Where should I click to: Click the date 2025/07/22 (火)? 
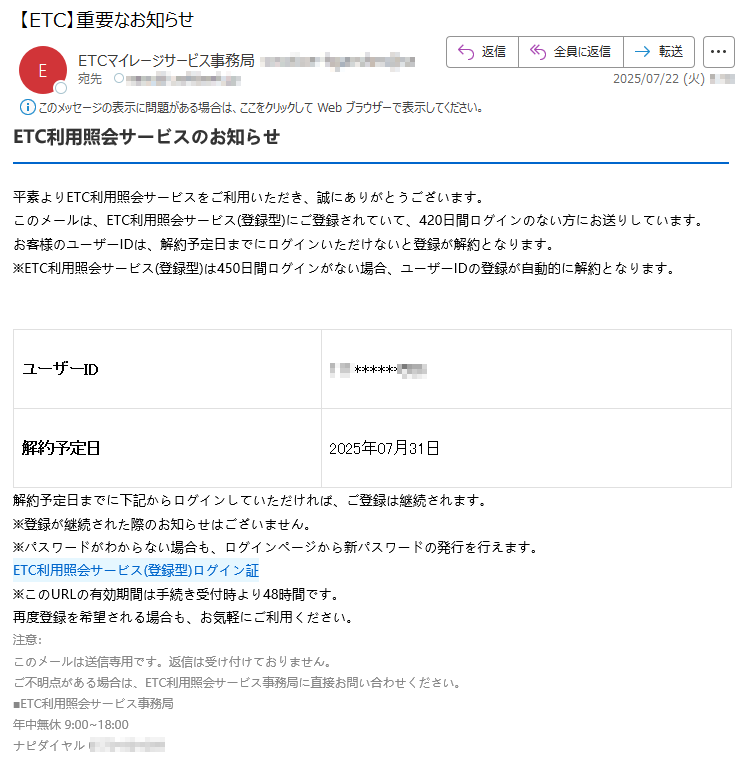(659, 79)
